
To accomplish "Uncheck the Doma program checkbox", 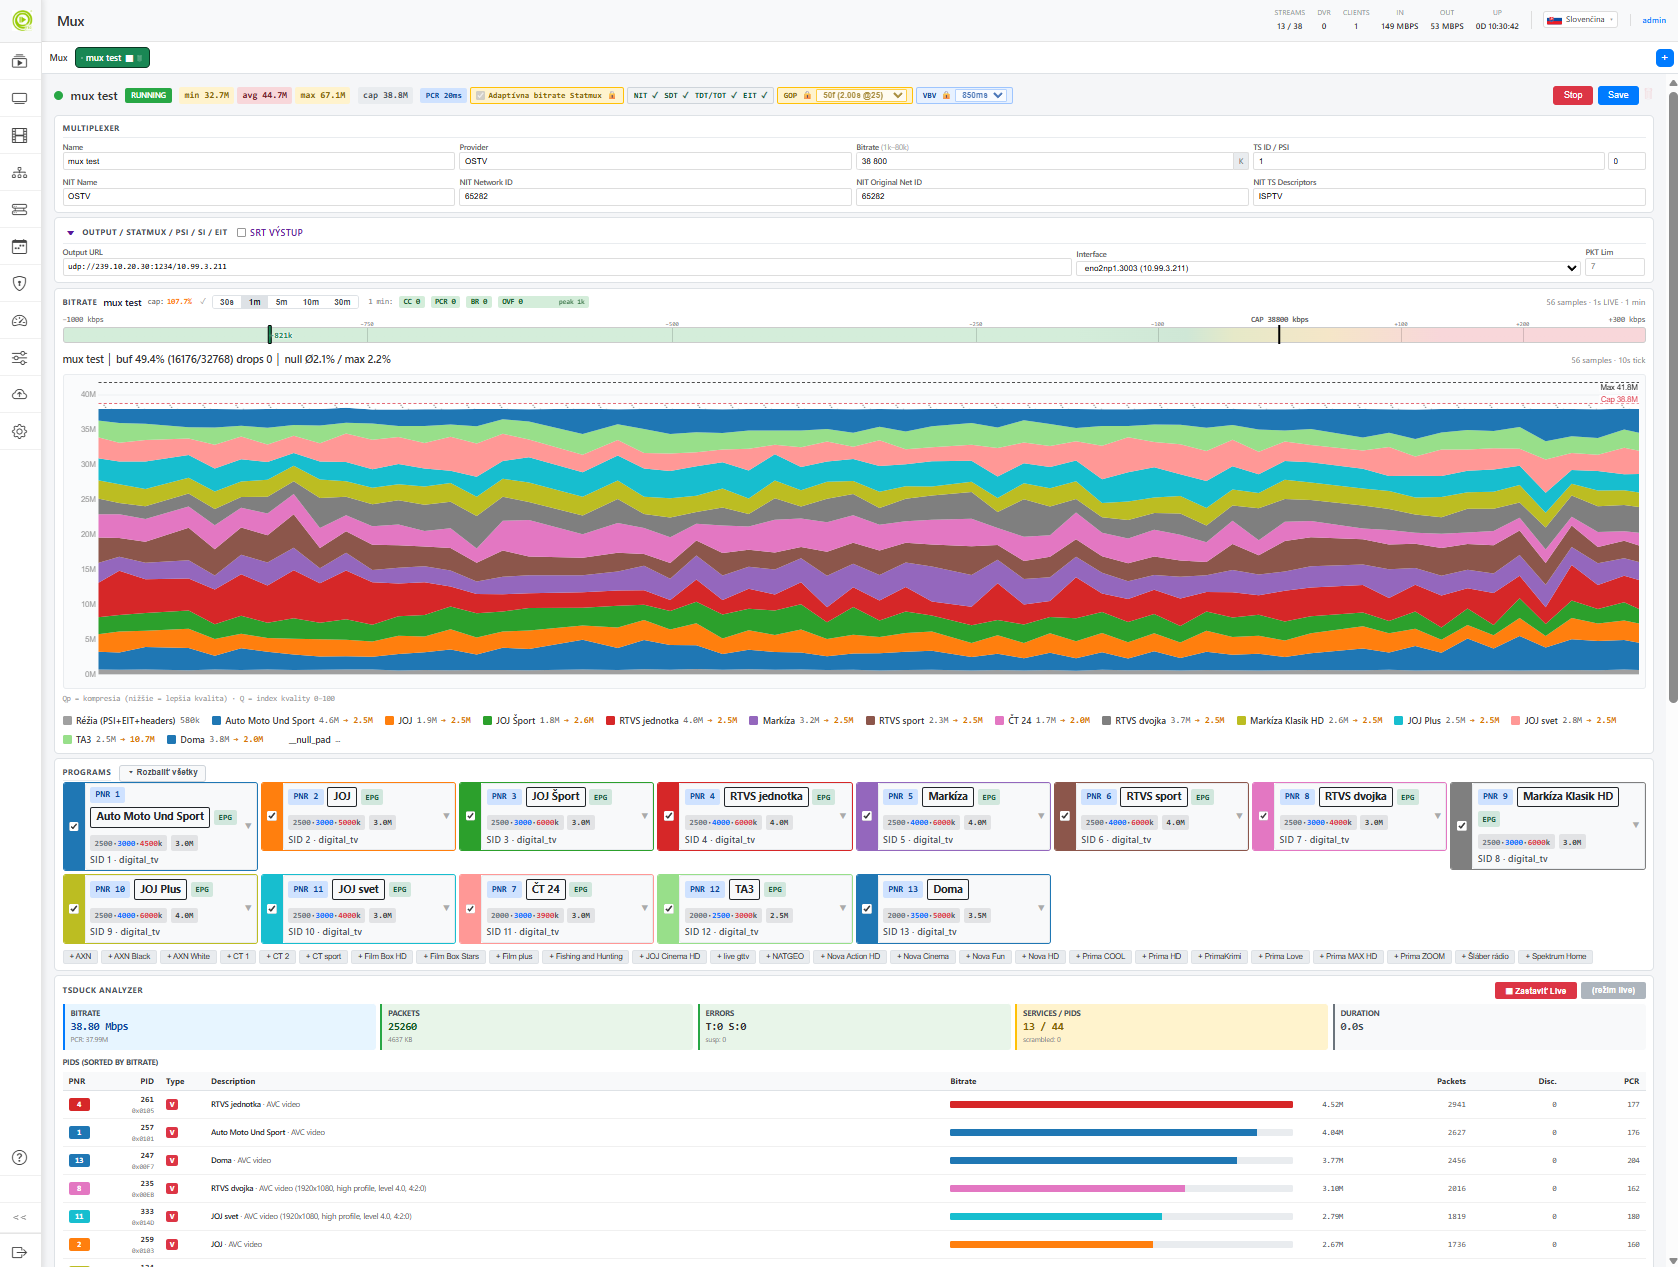I will (x=867, y=909).
